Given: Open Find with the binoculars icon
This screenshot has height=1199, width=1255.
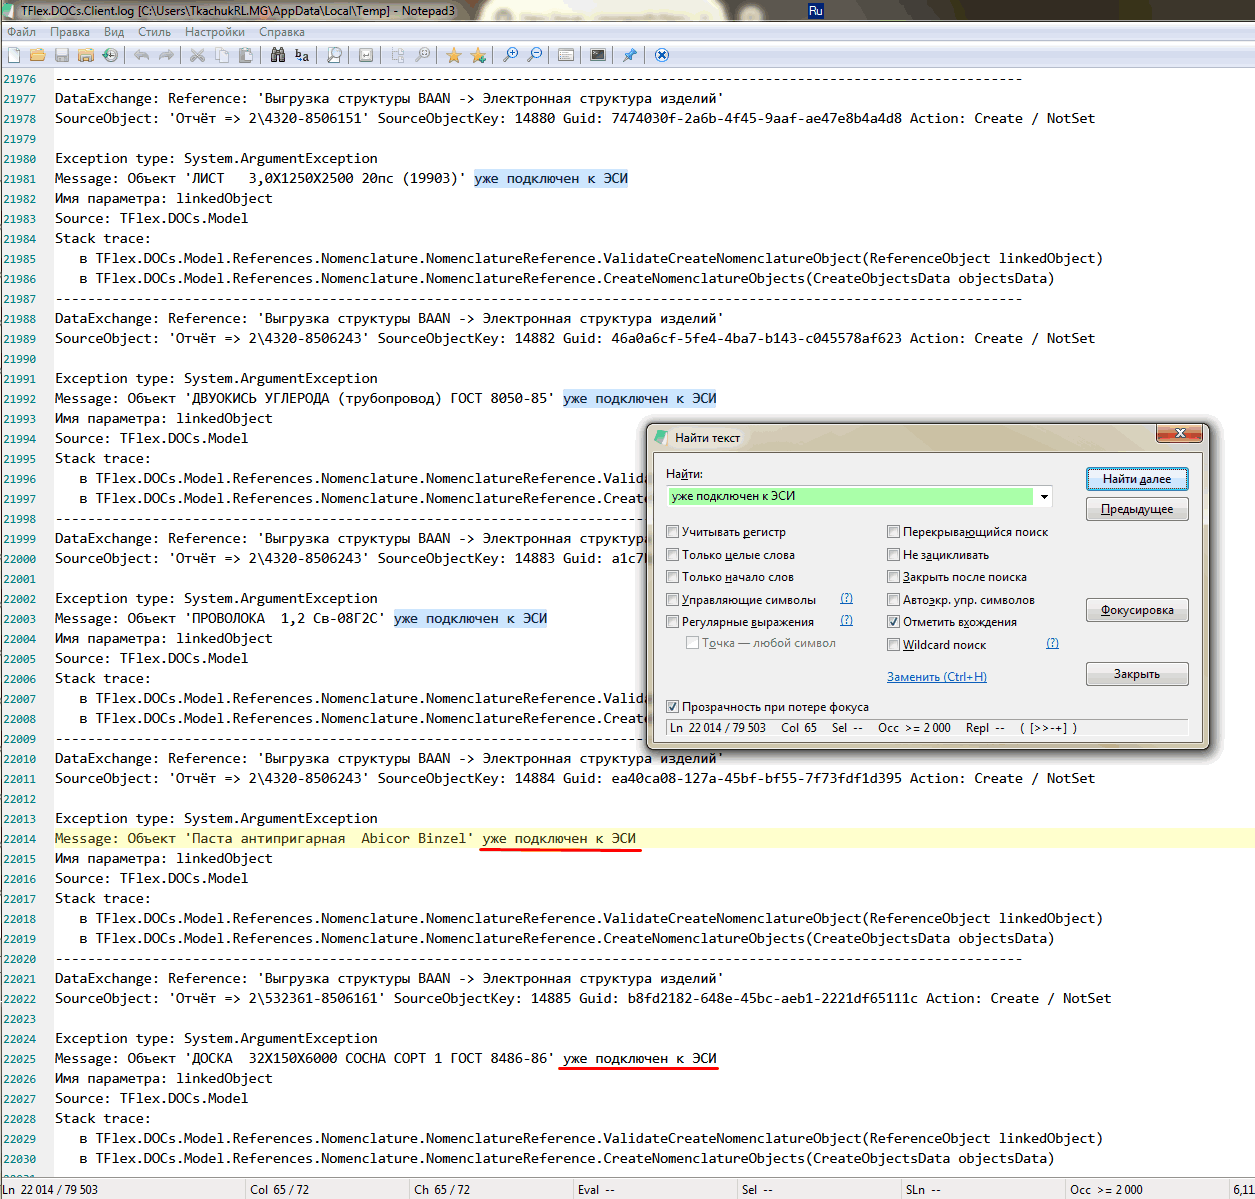Looking at the screenshot, I should click(x=278, y=55).
